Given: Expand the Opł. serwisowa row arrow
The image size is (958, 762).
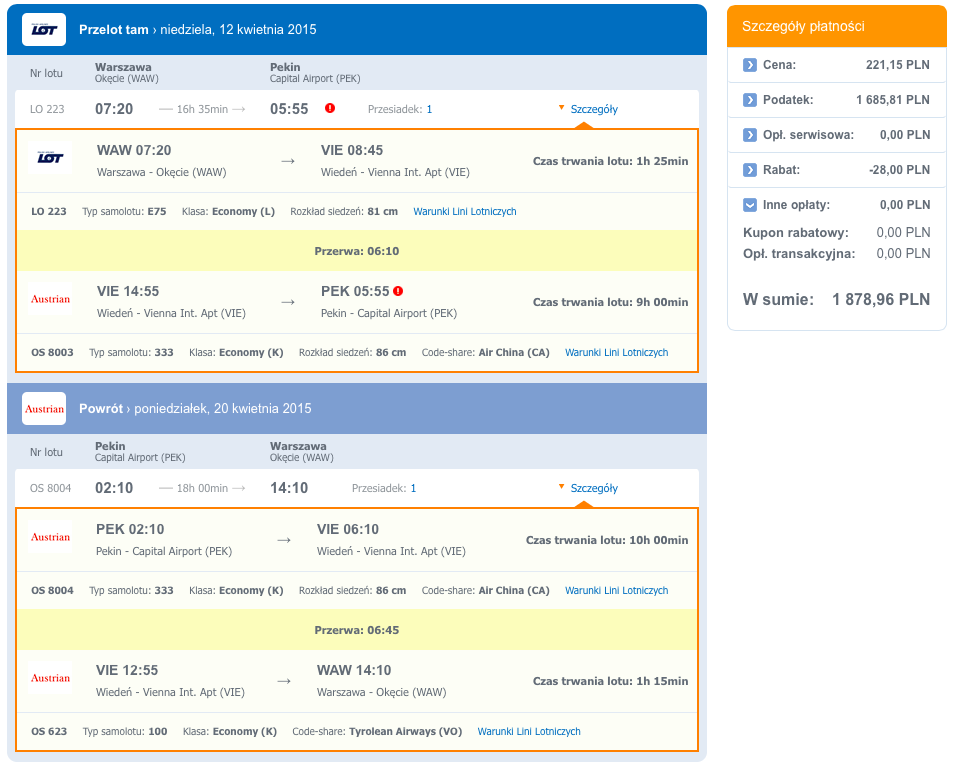Looking at the screenshot, I should [750, 134].
